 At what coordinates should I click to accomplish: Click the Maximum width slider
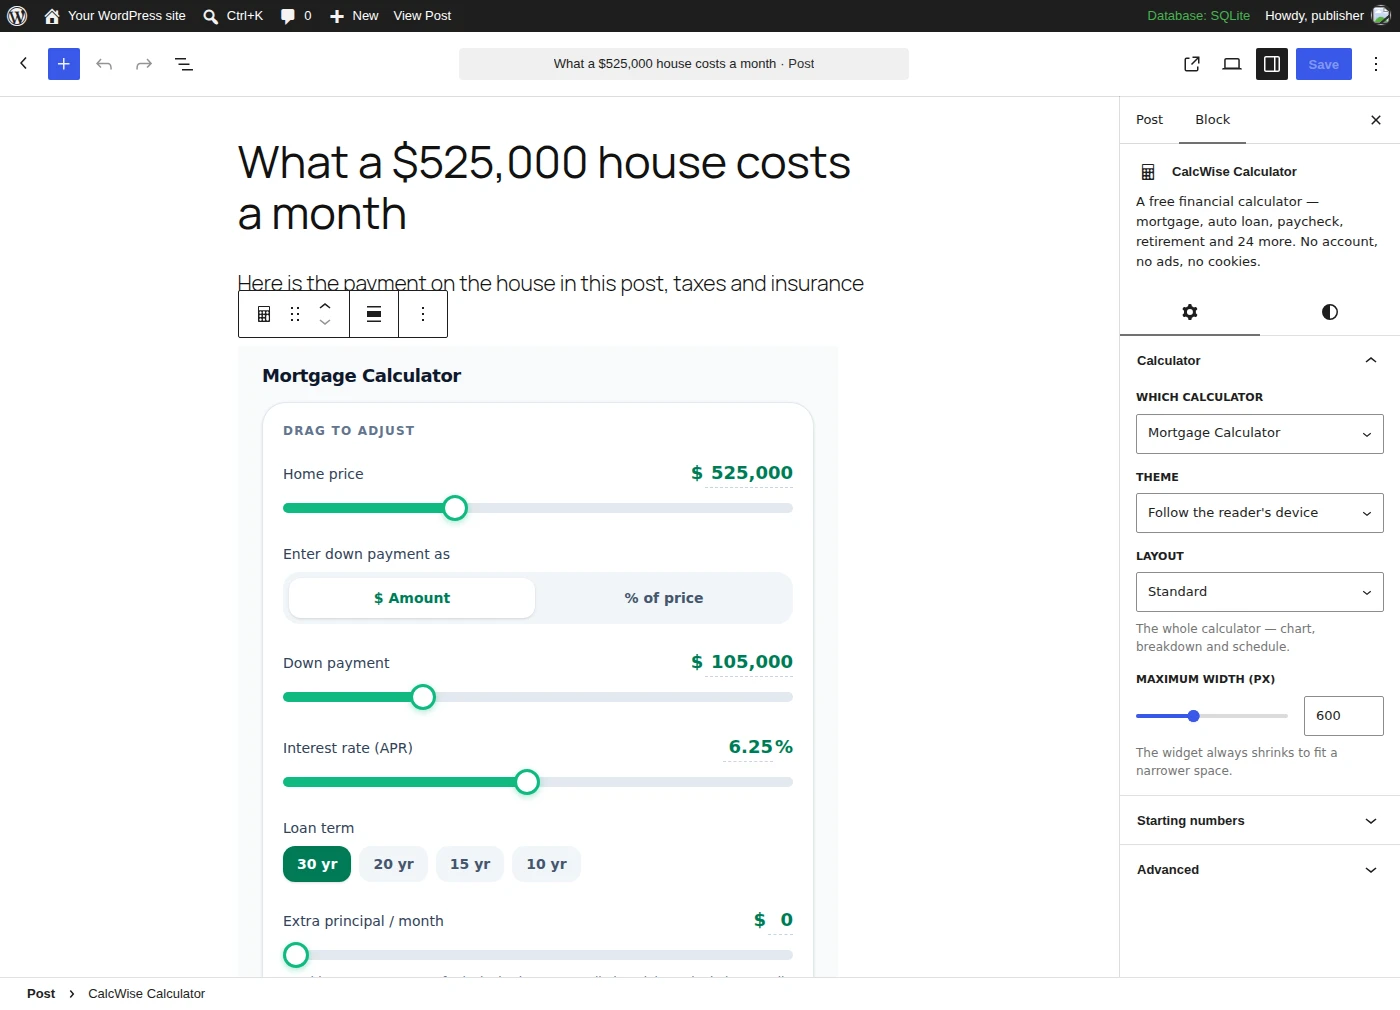click(x=1212, y=716)
